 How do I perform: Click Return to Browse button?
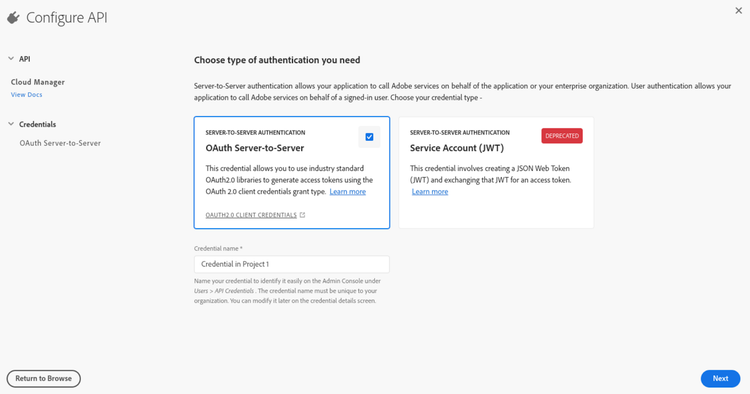tap(44, 379)
